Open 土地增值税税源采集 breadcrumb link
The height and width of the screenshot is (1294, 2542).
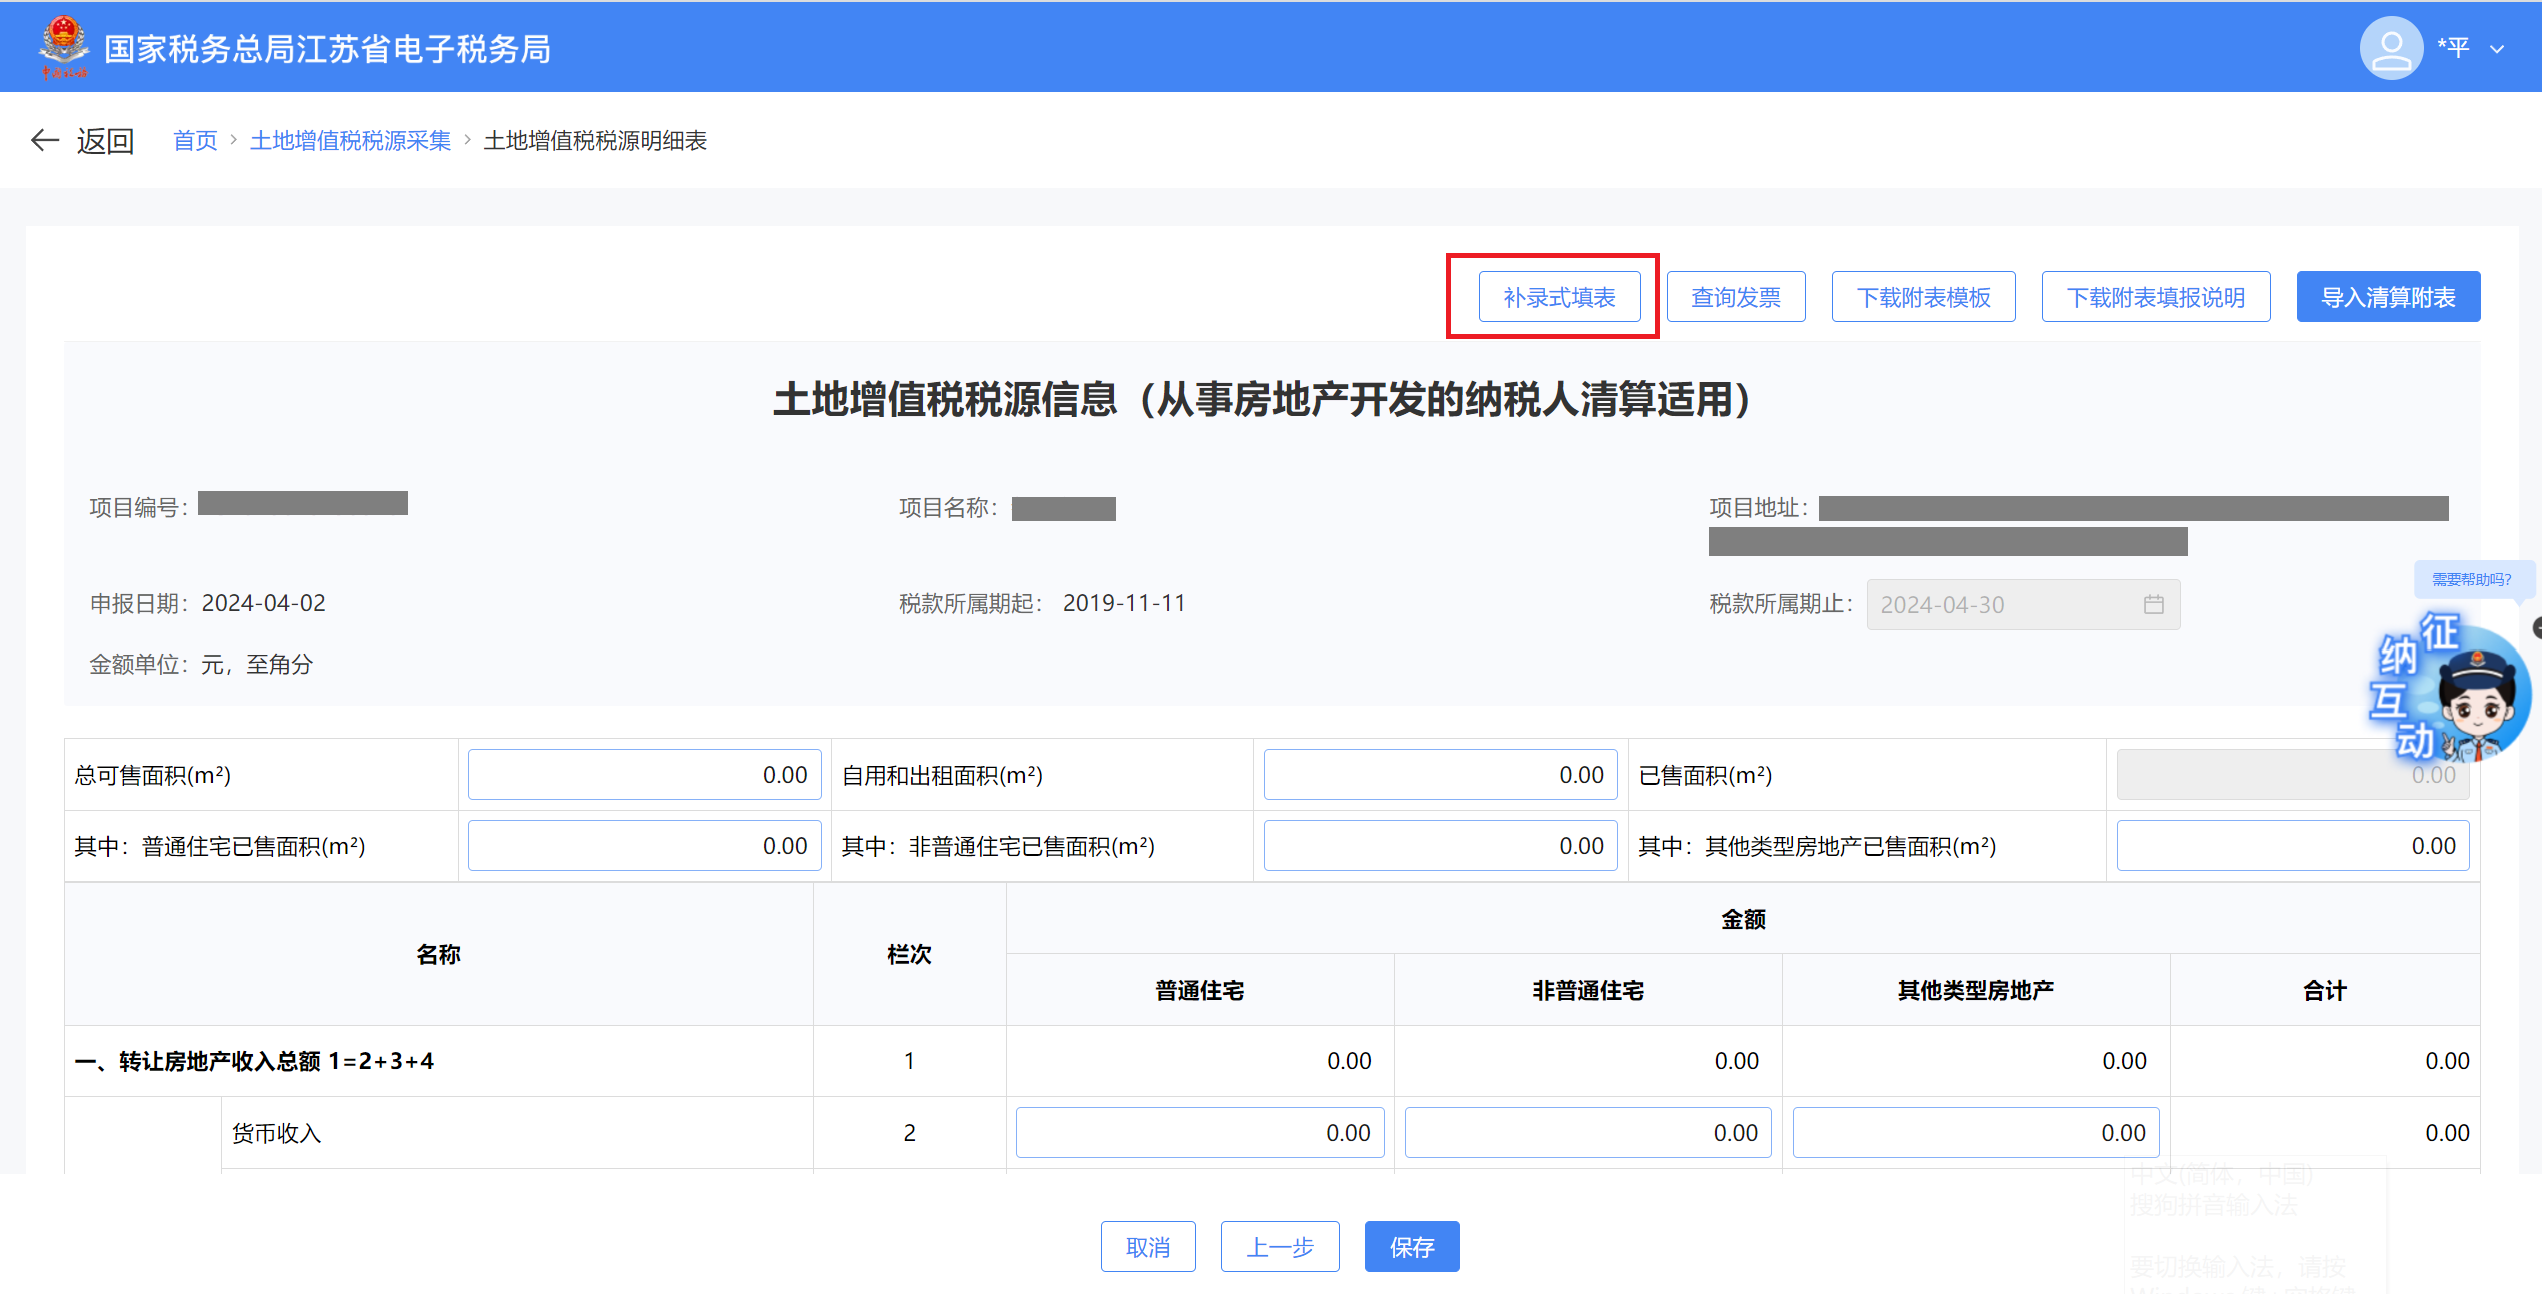pos(350,141)
